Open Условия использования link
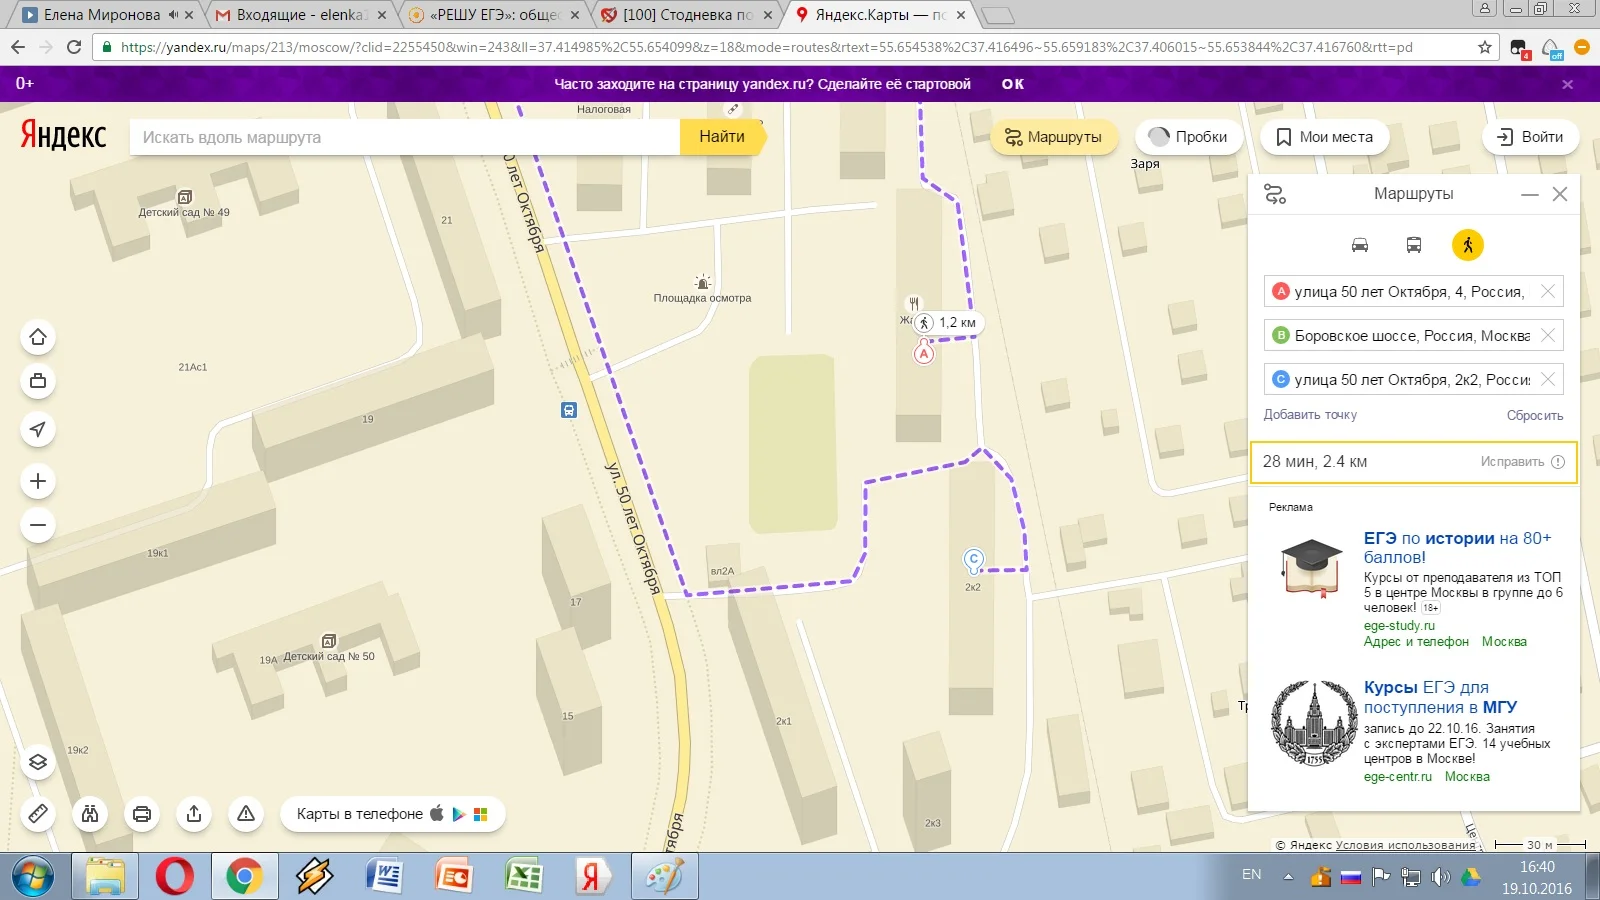The height and width of the screenshot is (900, 1600). pyautogui.click(x=1406, y=845)
